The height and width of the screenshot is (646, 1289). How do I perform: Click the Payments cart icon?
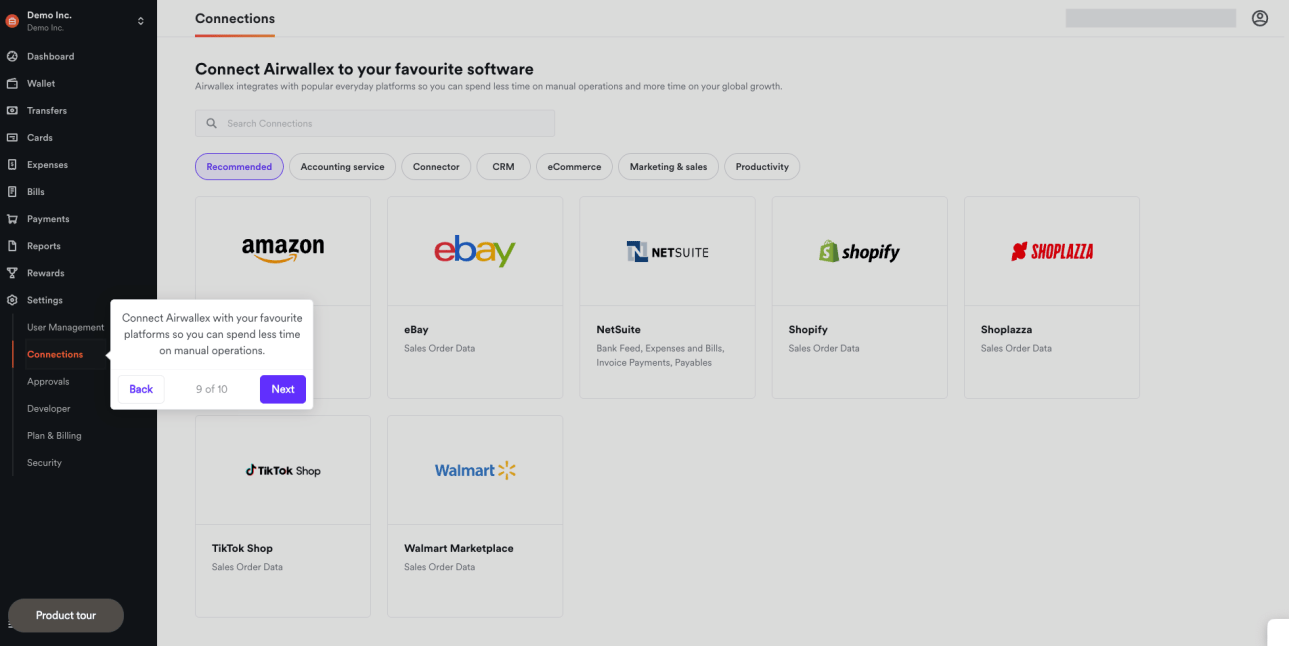coord(12,219)
